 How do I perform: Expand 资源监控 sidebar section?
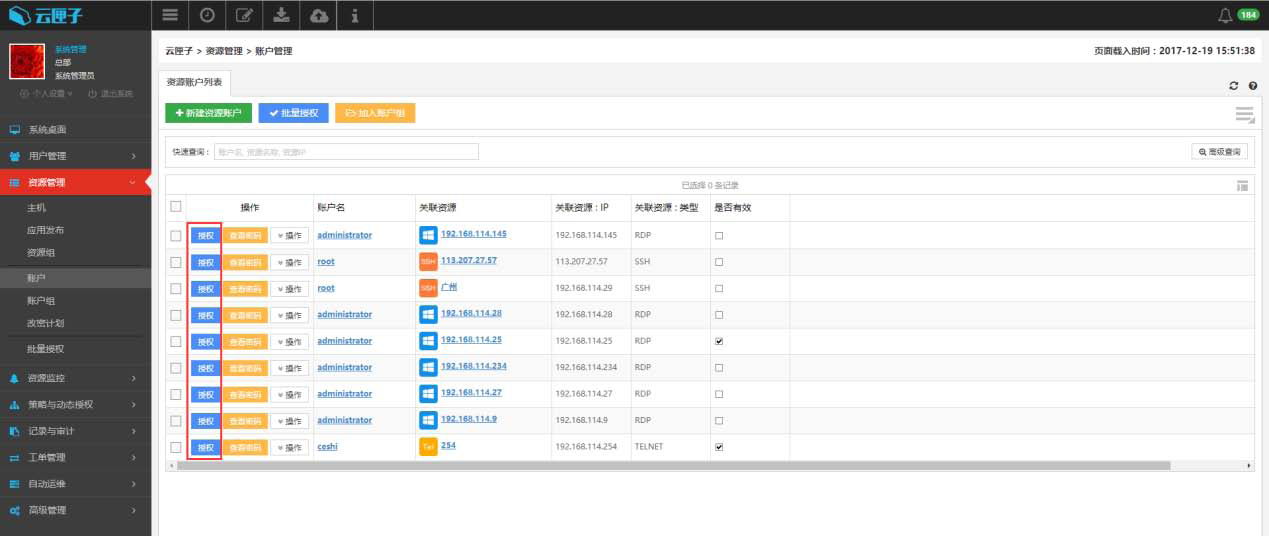coord(75,378)
